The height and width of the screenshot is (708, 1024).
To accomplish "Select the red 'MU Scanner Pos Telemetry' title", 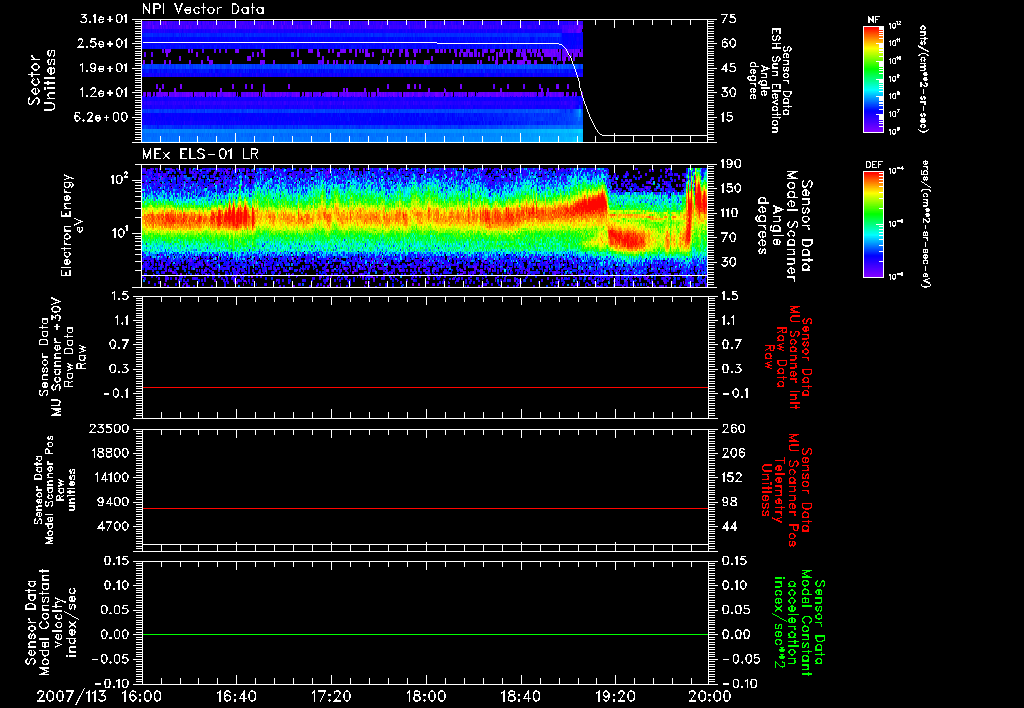I will (x=787, y=490).
